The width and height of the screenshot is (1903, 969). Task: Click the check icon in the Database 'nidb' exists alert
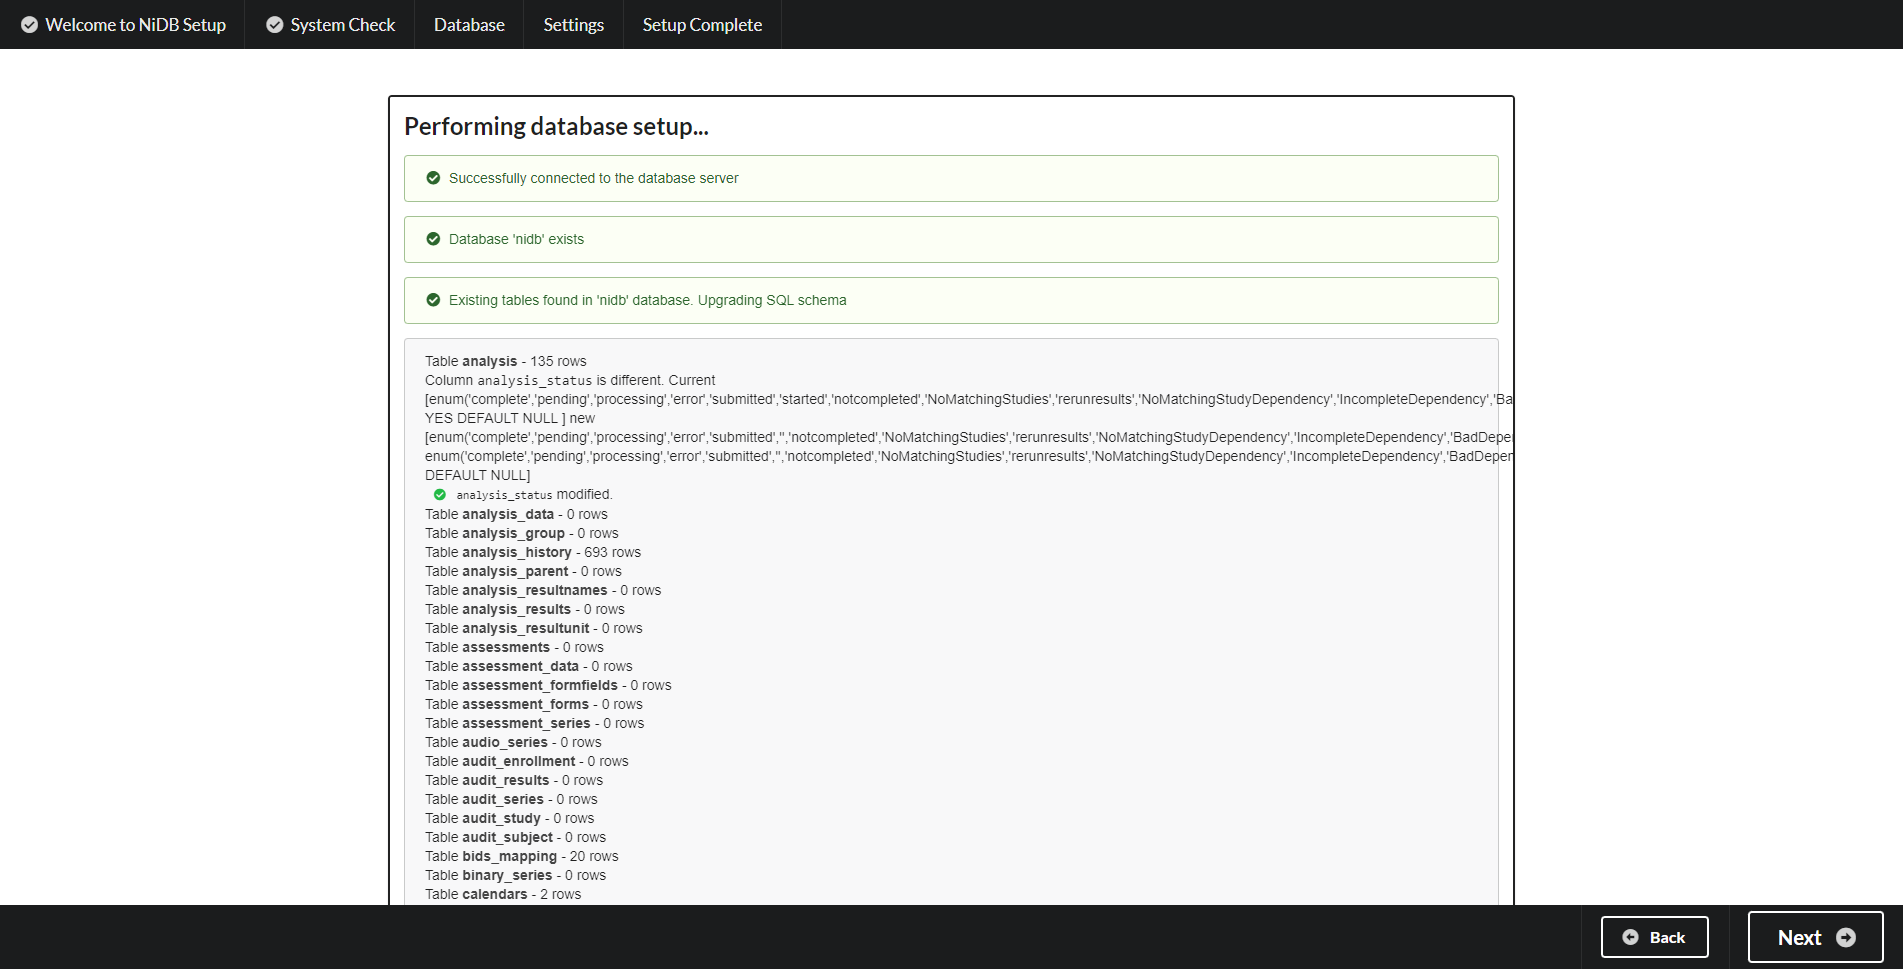coord(432,239)
